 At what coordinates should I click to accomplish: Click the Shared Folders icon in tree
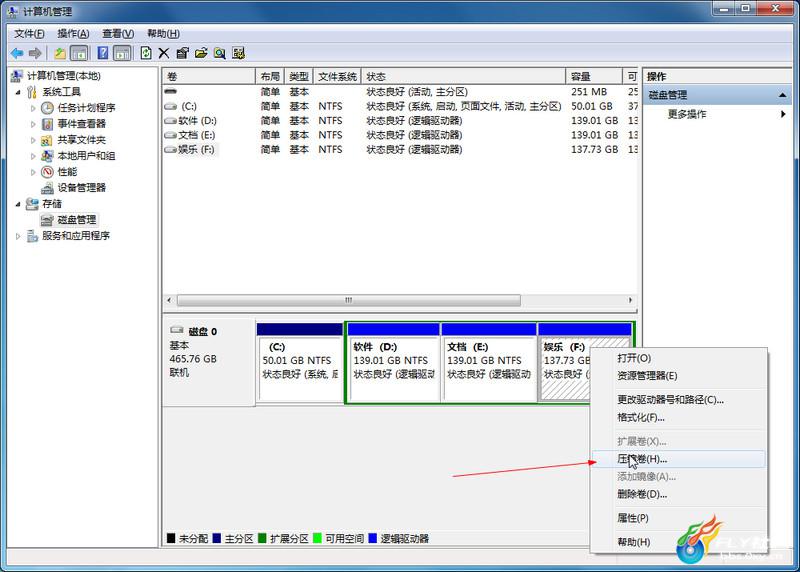coord(47,140)
